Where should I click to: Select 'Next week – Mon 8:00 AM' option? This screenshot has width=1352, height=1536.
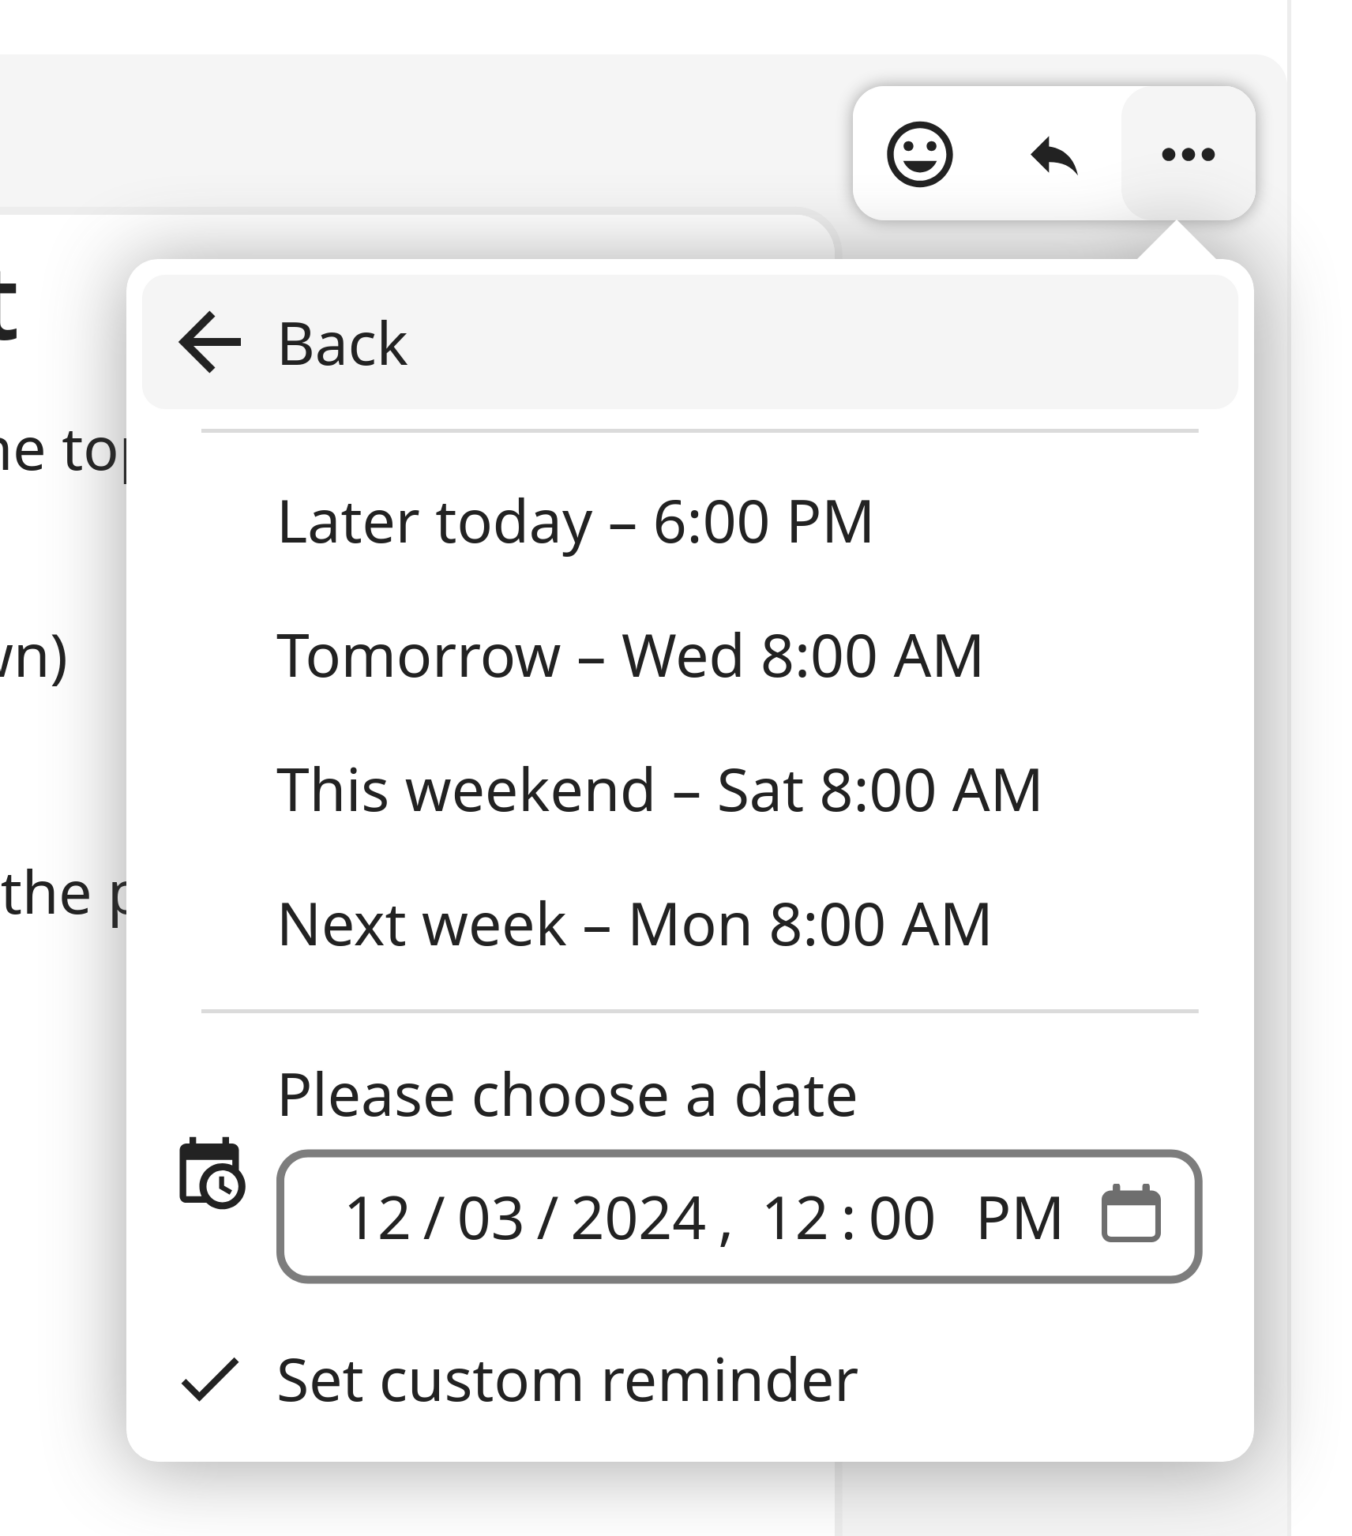[x=633, y=922]
